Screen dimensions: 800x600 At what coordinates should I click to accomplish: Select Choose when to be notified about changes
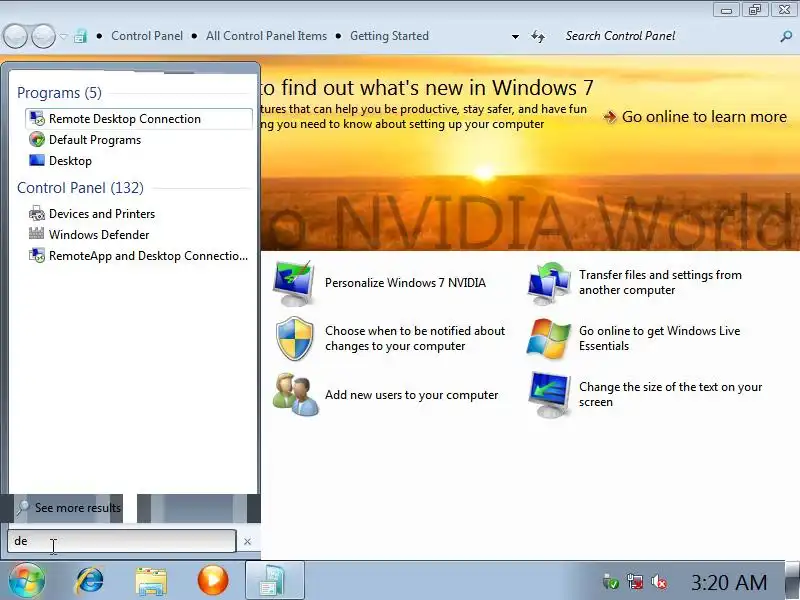point(415,338)
